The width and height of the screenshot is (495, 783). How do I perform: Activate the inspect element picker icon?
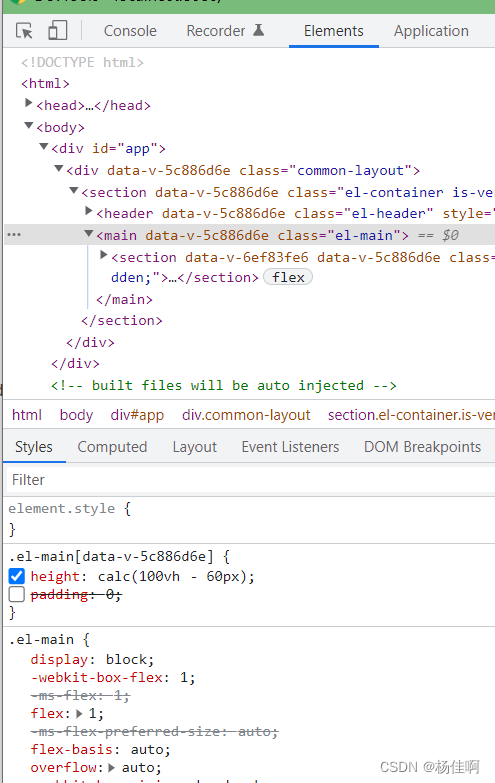(24, 31)
